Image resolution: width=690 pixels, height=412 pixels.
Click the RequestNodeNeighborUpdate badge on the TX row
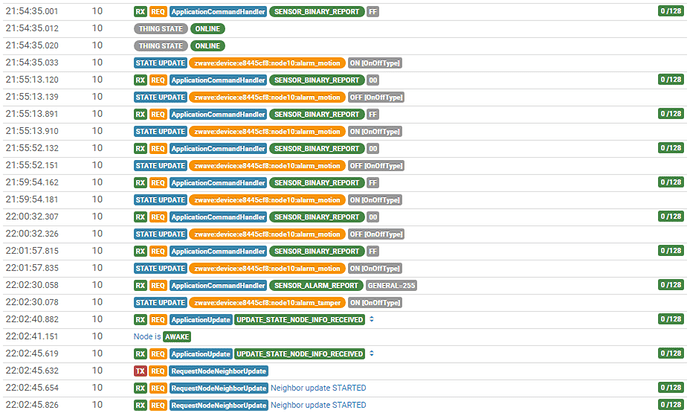click(x=219, y=371)
